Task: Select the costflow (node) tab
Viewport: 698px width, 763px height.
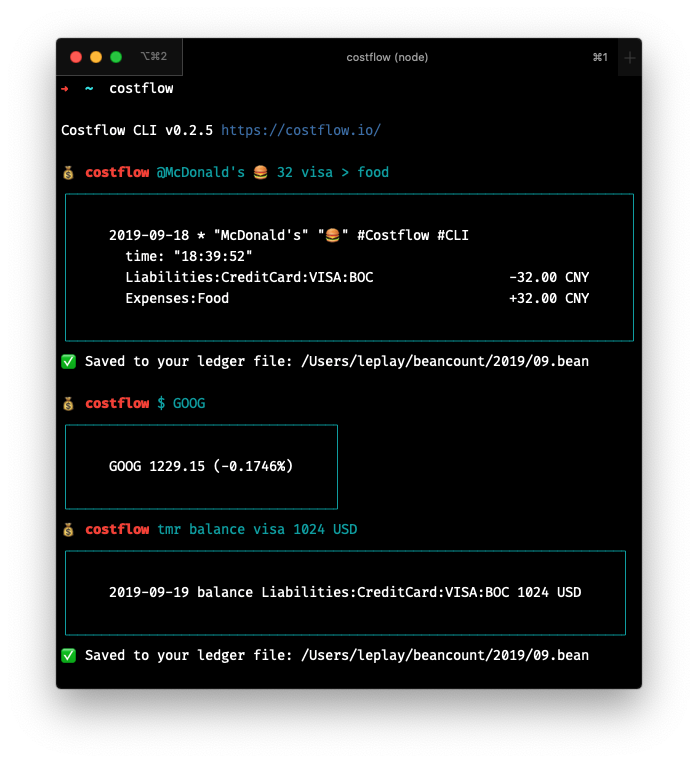Action: (x=387, y=57)
